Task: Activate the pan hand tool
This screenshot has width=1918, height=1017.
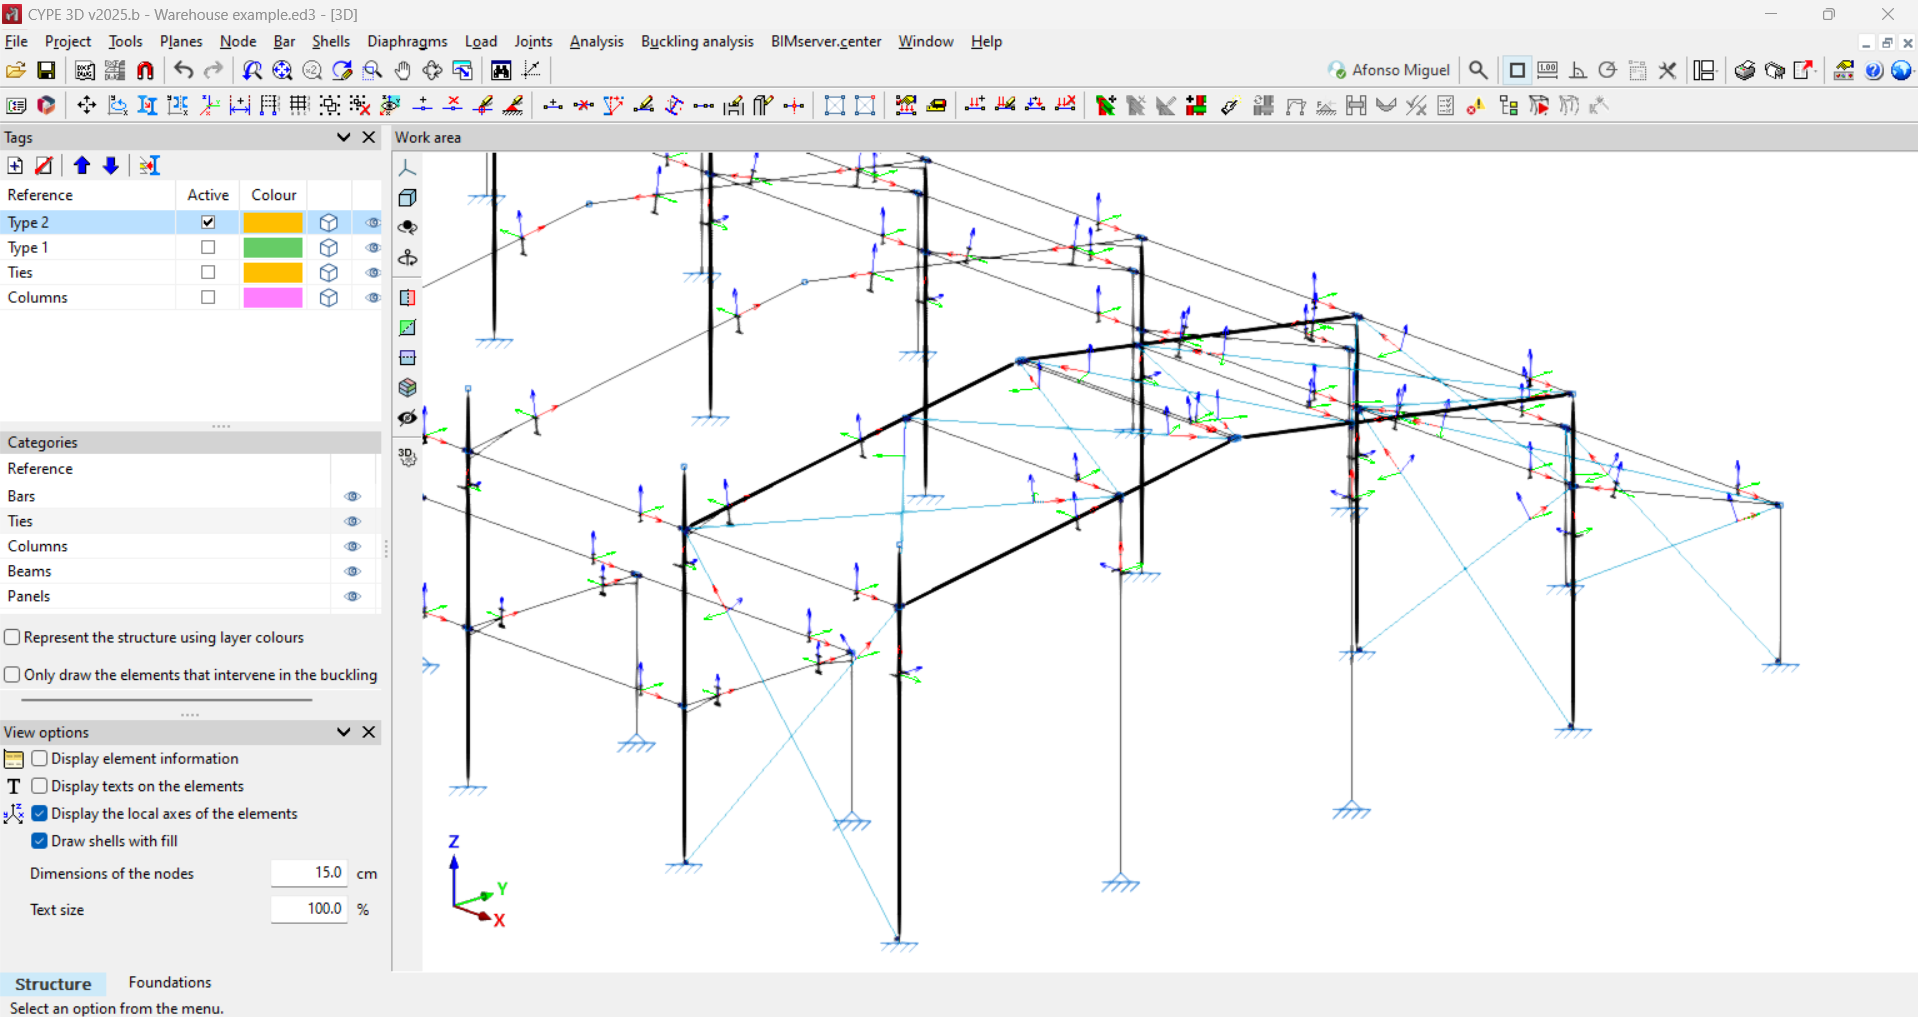Action: [x=402, y=70]
